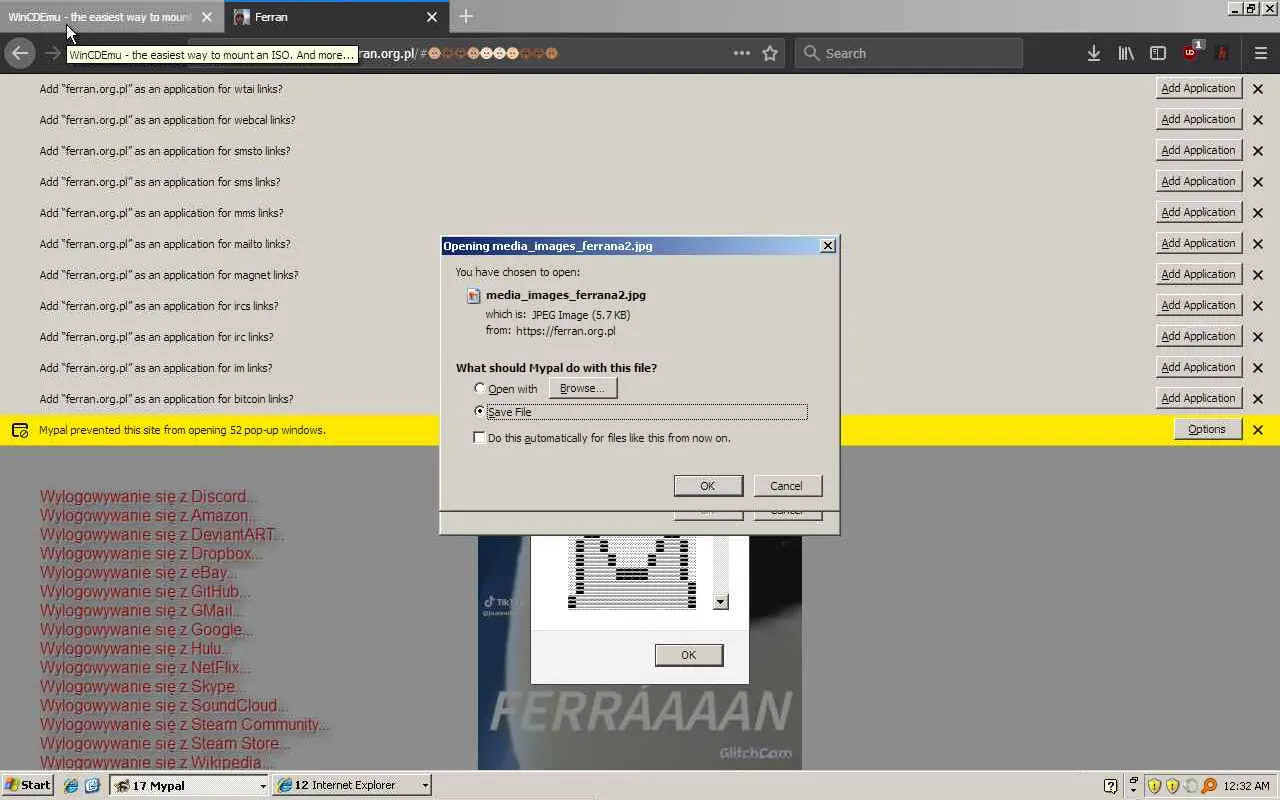Image resolution: width=1280 pixels, height=800 pixels.
Task: Add Application for smsto links
Action: coord(1198,150)
